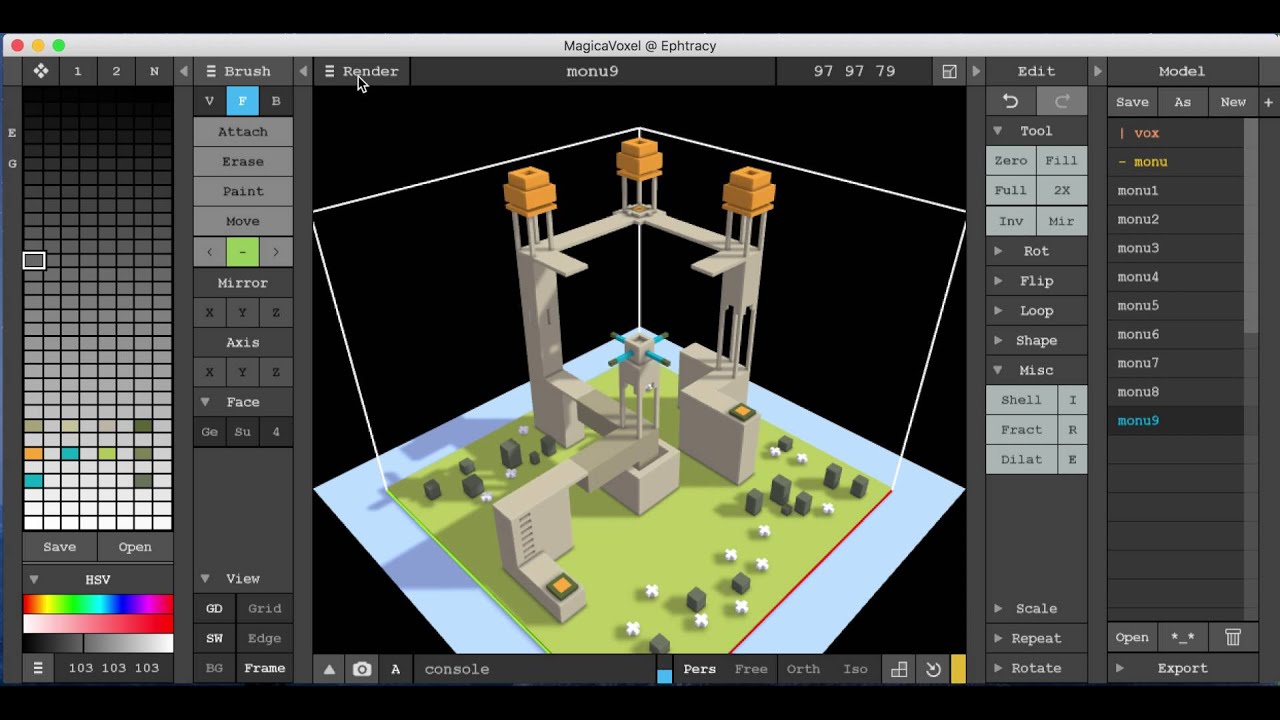Click the camera reset rotate icon

[x=933, y=669]
